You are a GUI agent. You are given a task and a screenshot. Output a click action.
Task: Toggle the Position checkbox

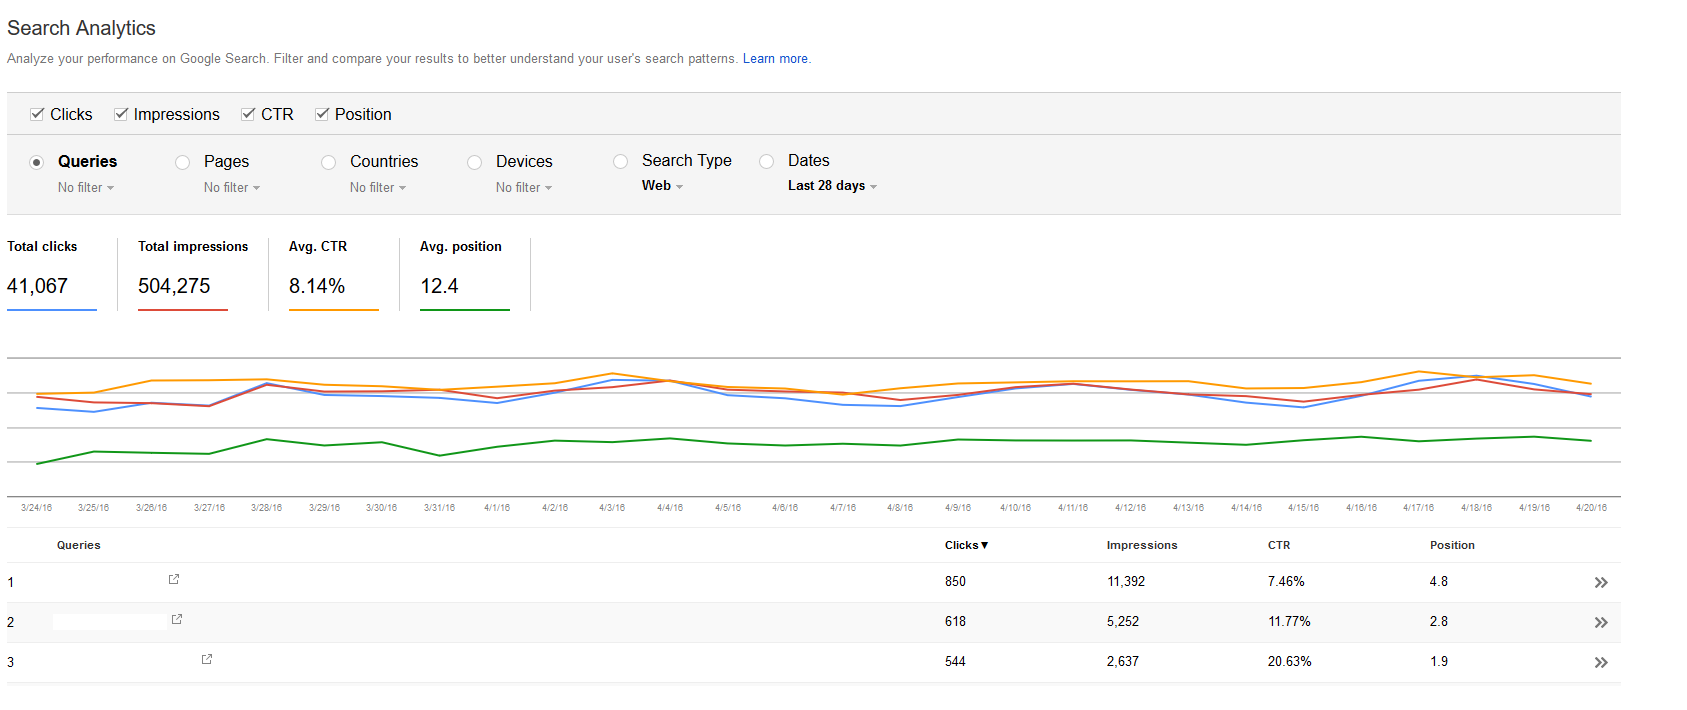pyautogui.click(x=322, y=114)
